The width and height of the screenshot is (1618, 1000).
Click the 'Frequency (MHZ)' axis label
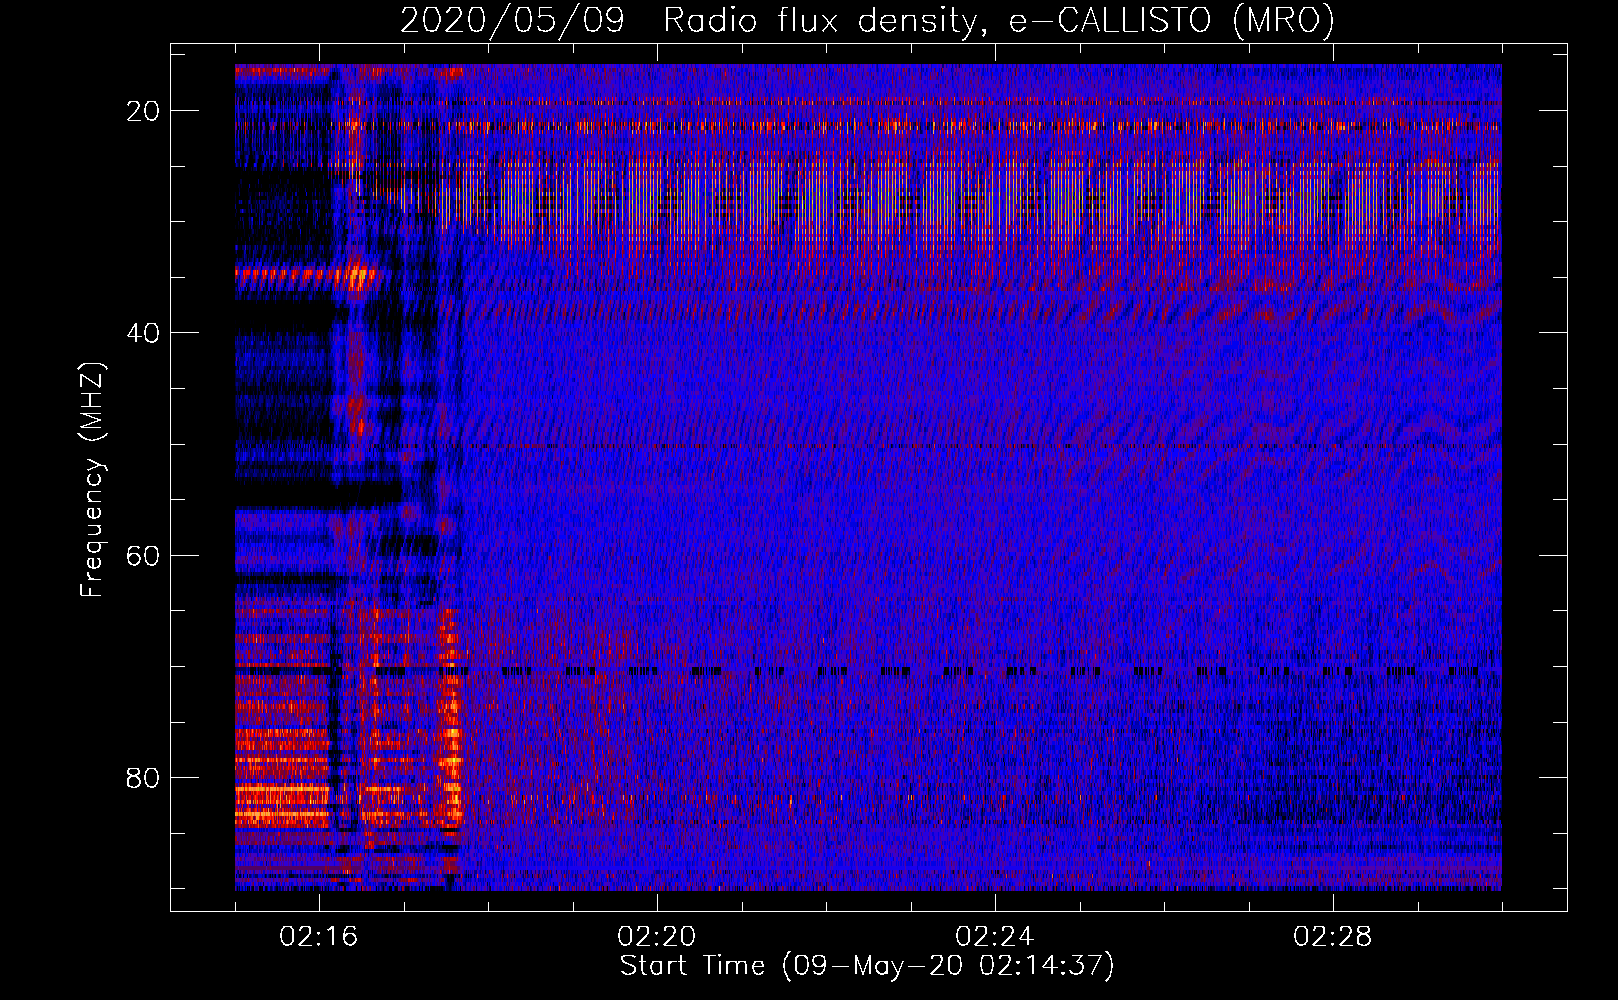tap(92, 480)
